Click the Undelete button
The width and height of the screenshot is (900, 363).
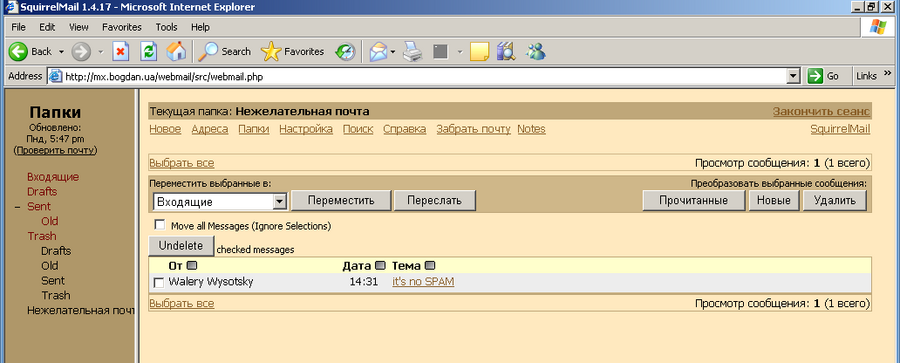(181, 246)
